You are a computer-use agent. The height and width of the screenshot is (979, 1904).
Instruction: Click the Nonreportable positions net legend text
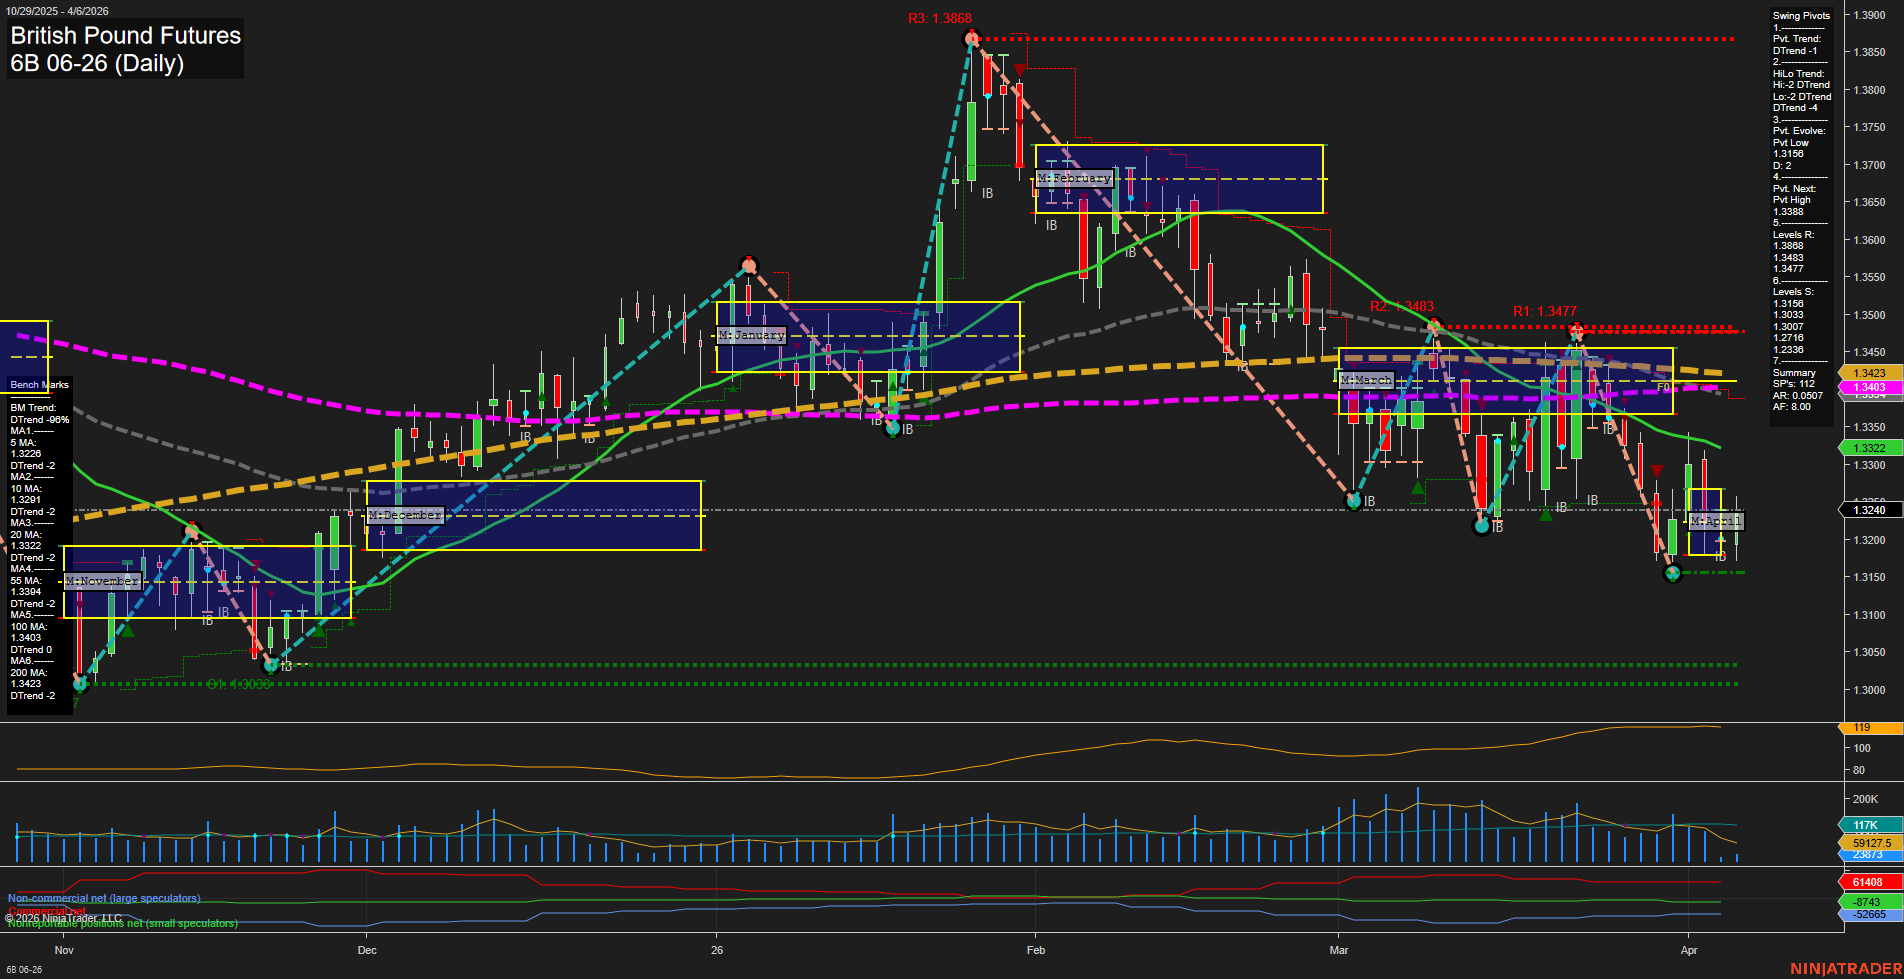(x=122, y=924)
